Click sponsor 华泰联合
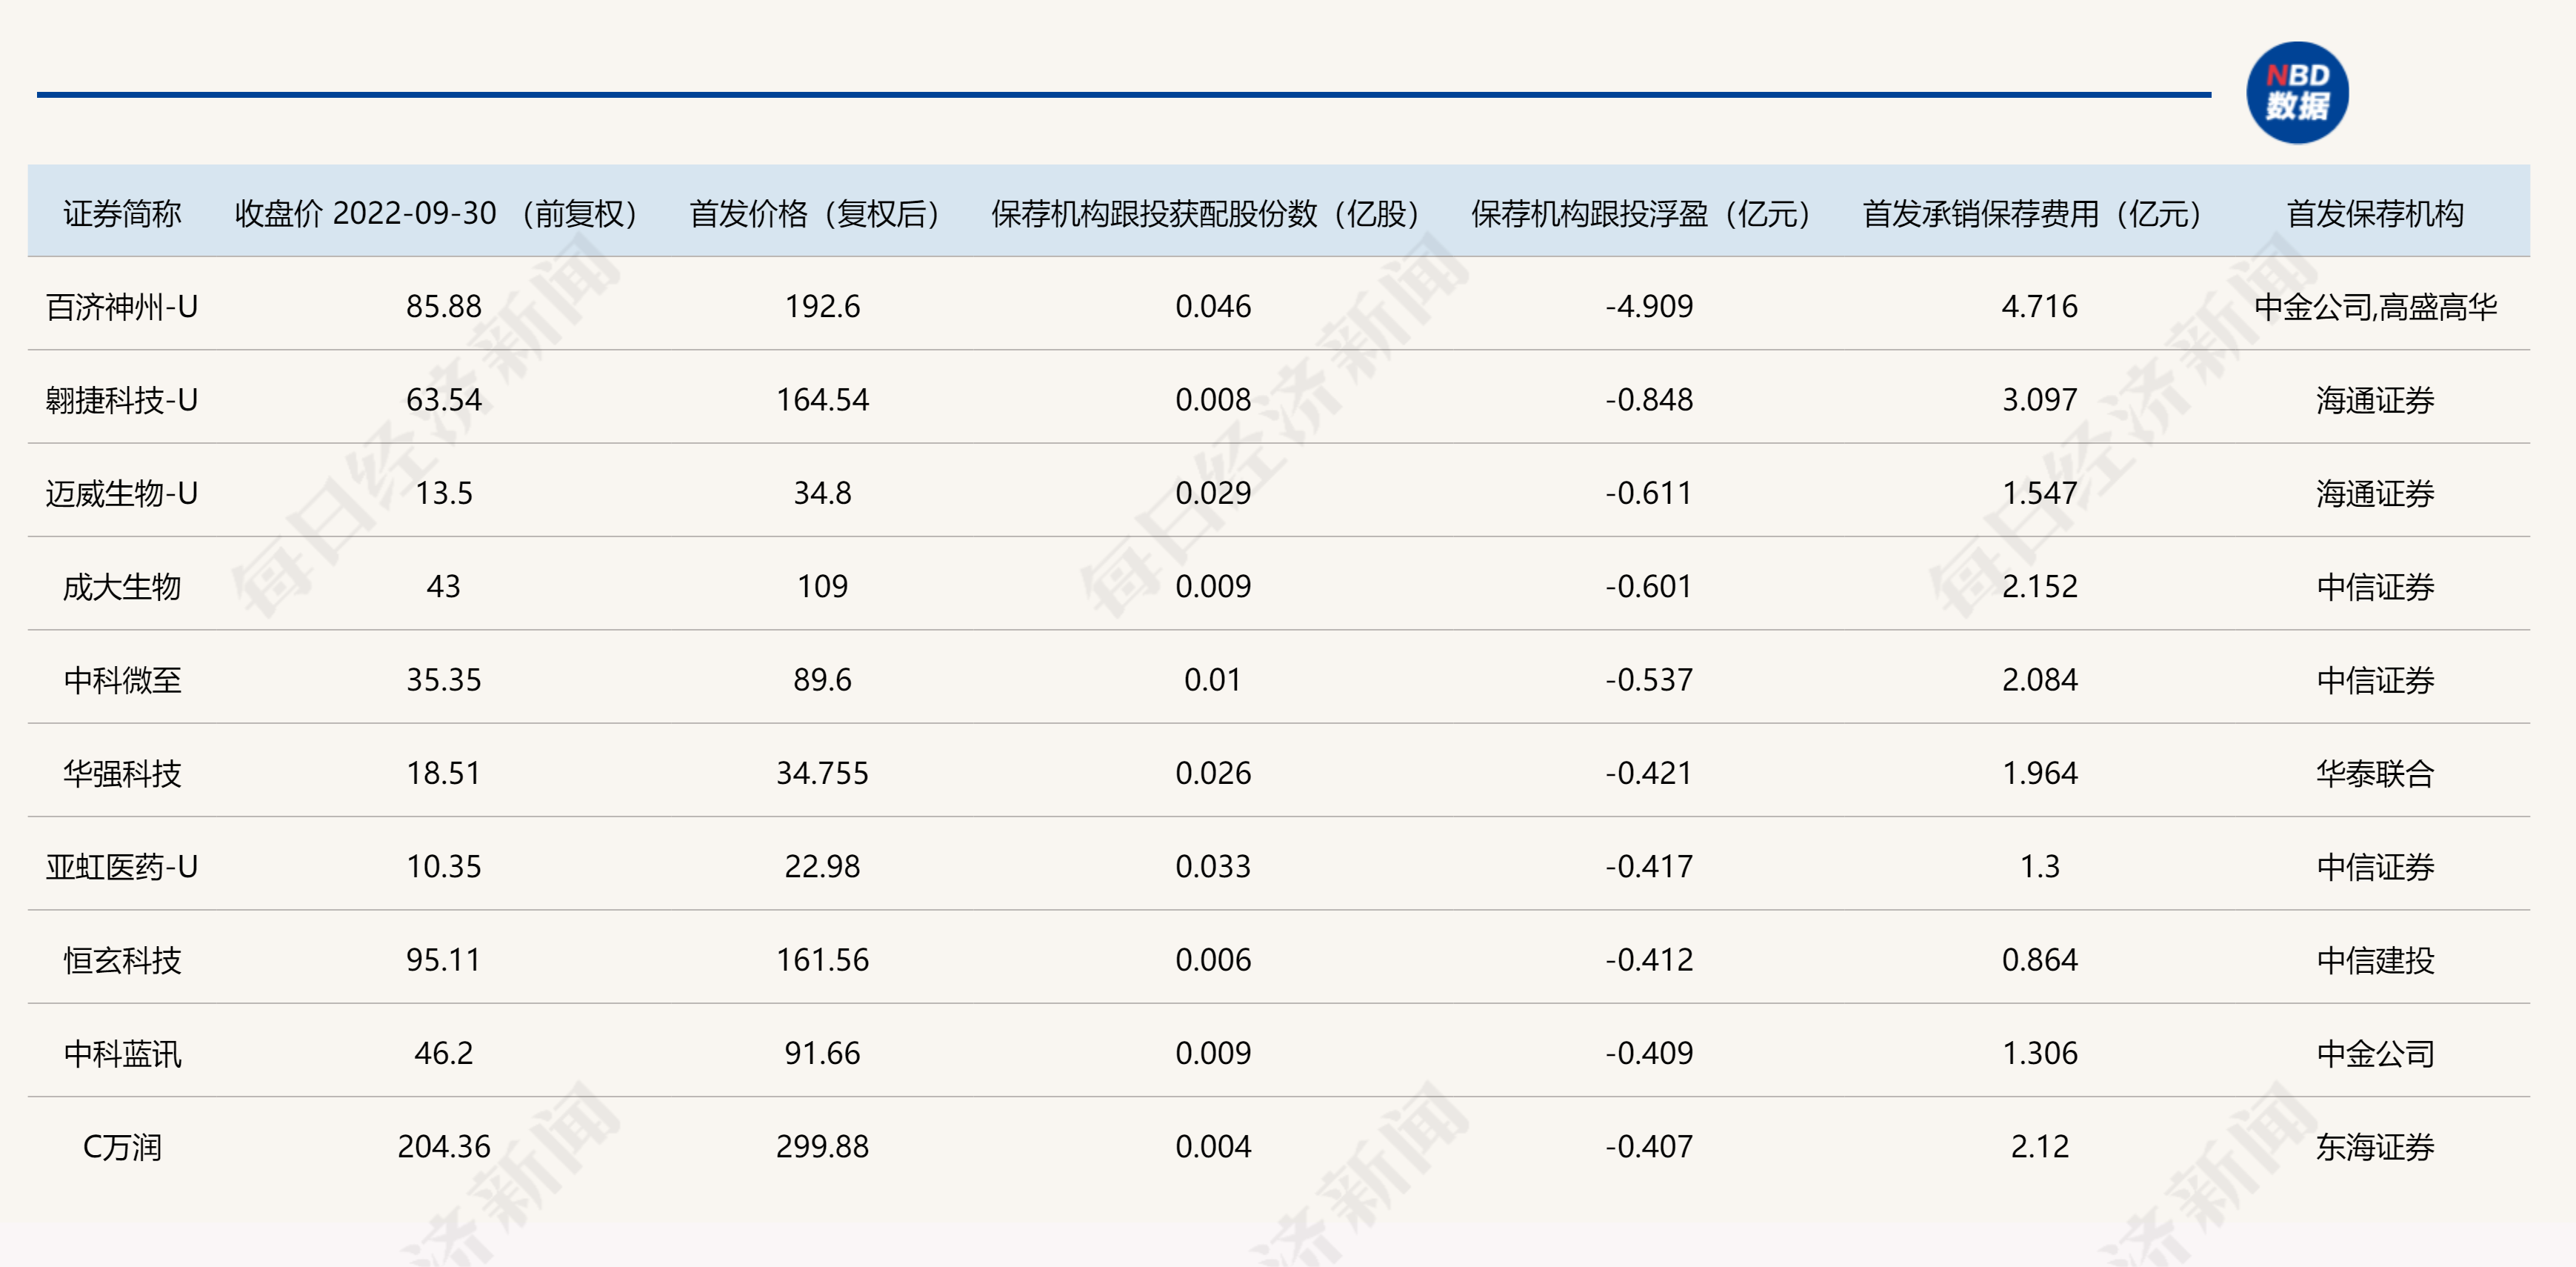Image resolution: width=2576 pixels, height=1267 pixels. click(2375, 773)
